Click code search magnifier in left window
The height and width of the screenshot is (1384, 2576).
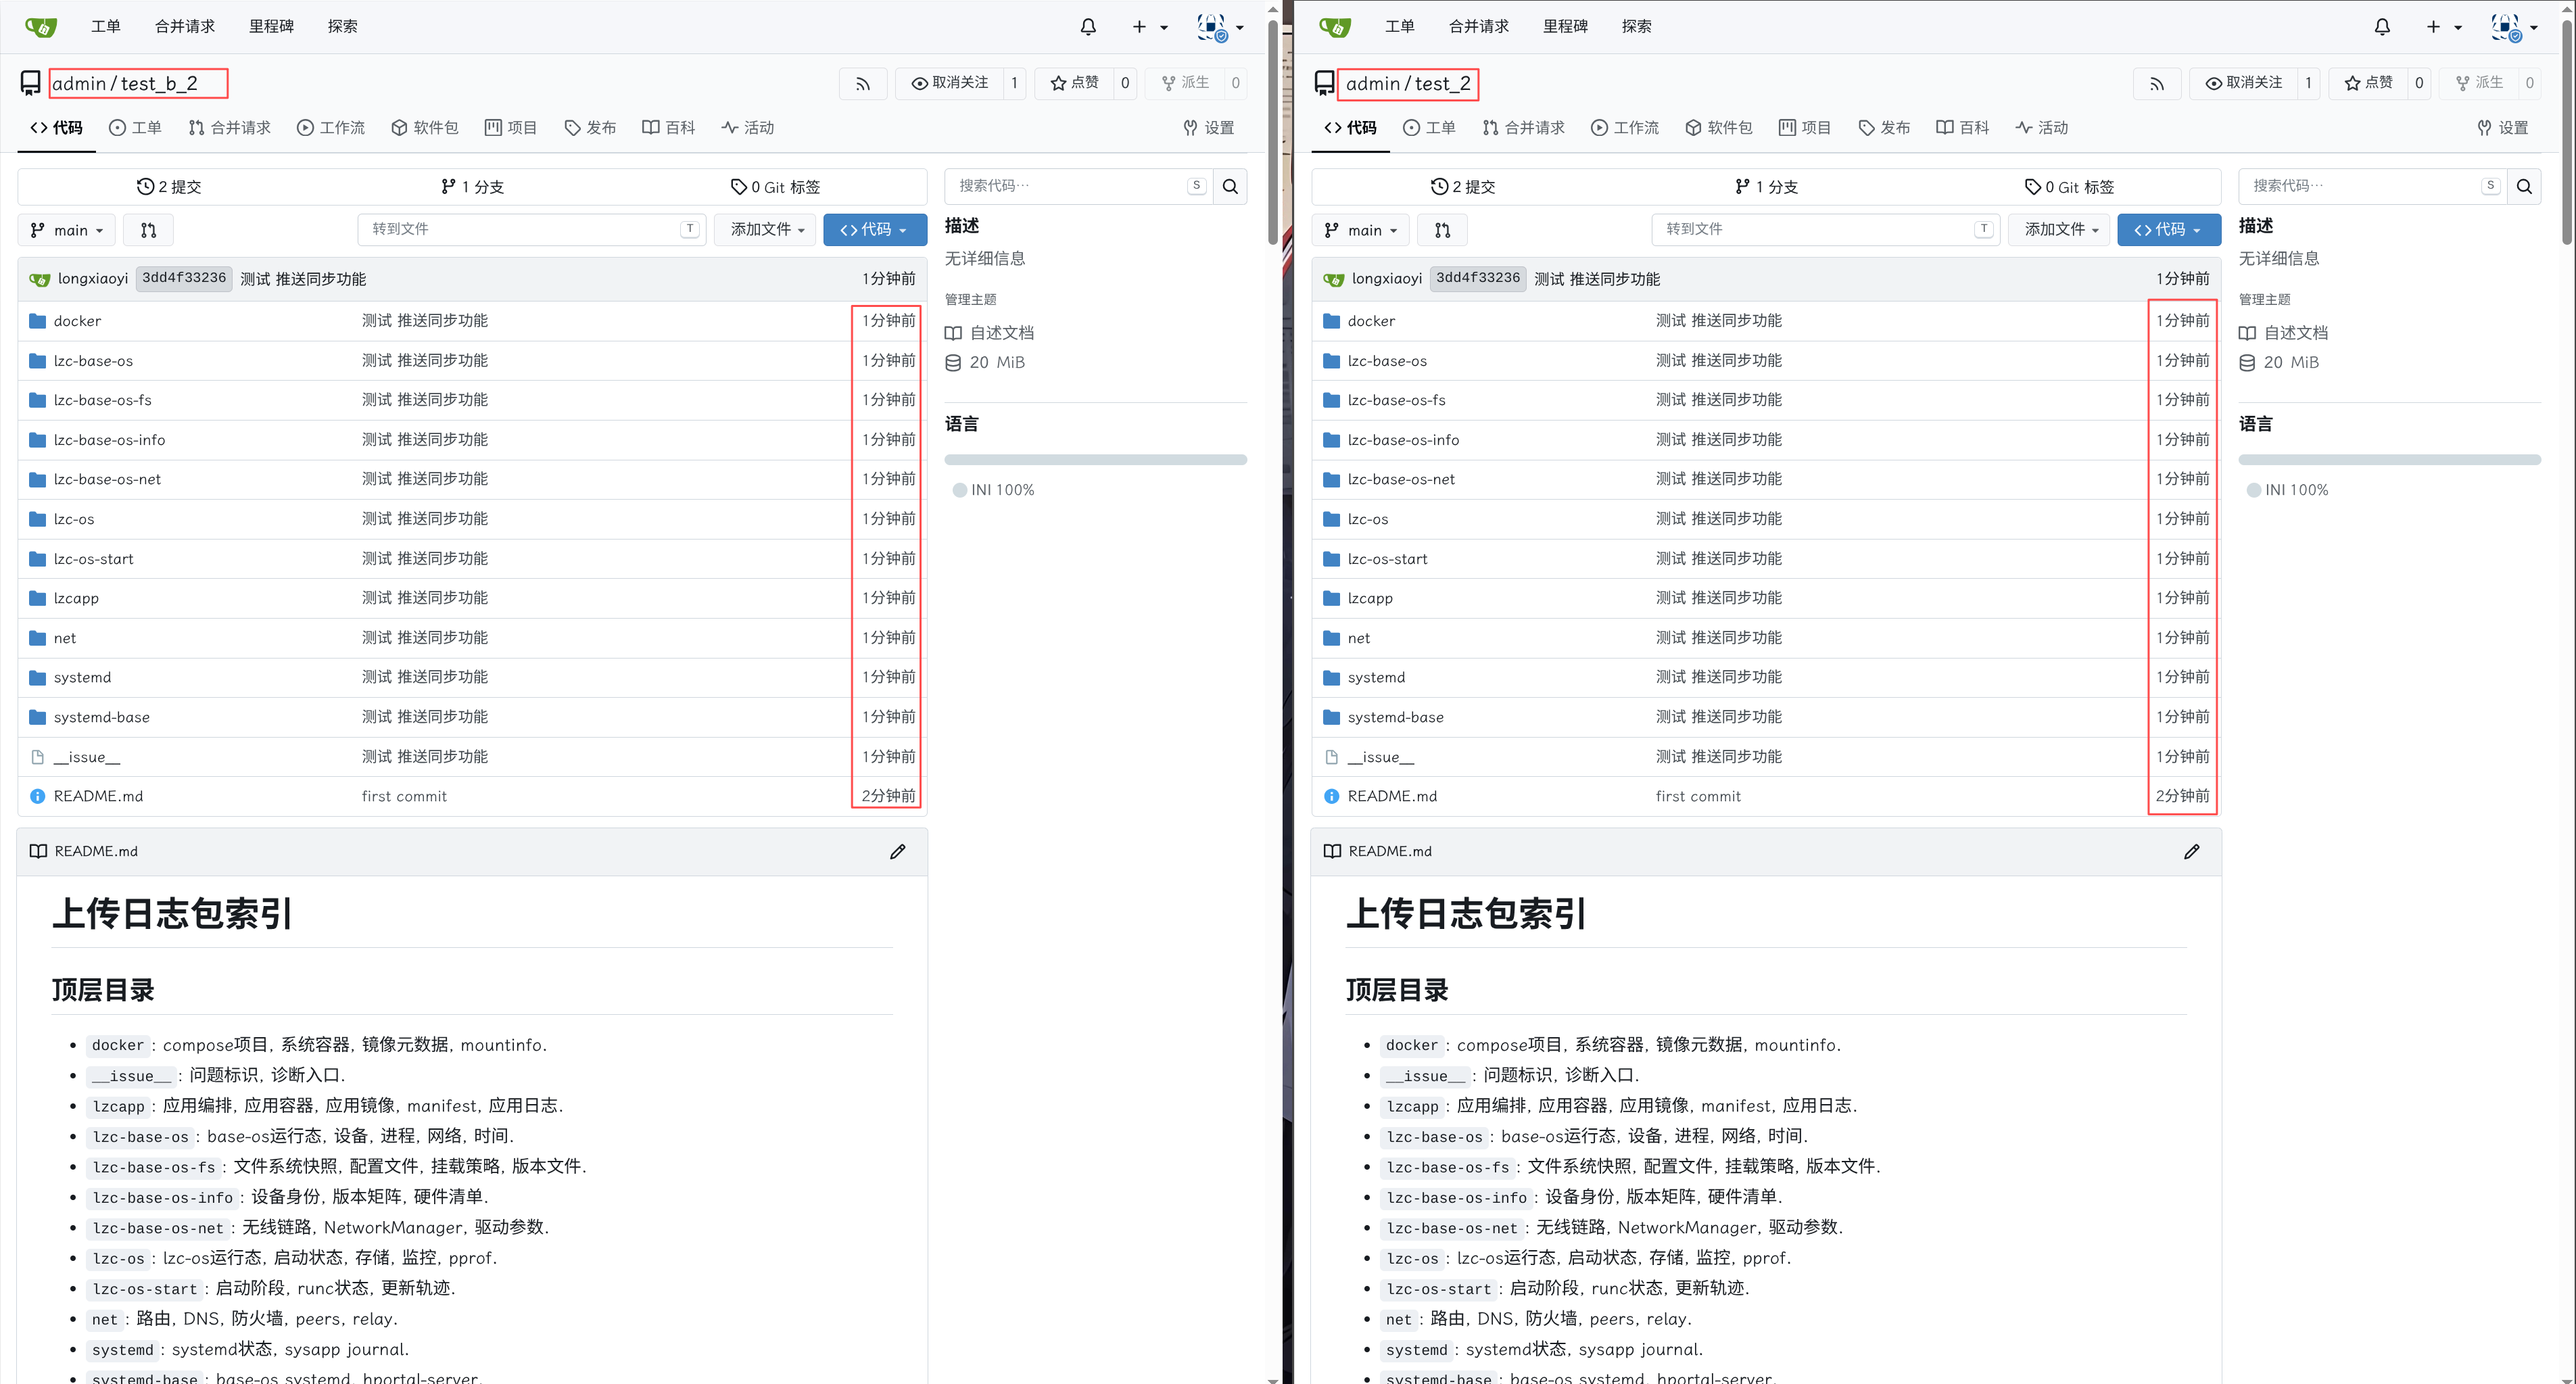[x=1230, y=187]
